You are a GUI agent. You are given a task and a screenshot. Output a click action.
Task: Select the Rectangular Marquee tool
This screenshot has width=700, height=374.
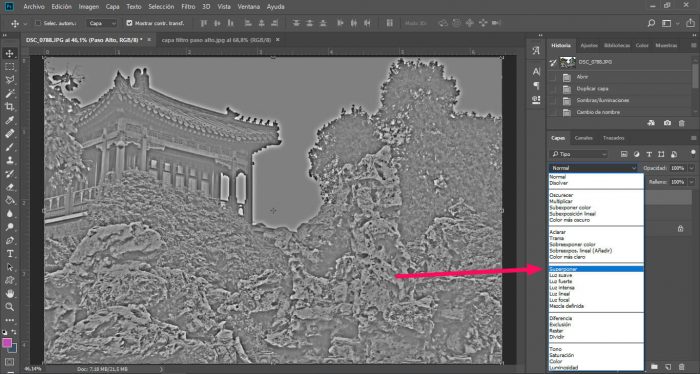[9, 67]
